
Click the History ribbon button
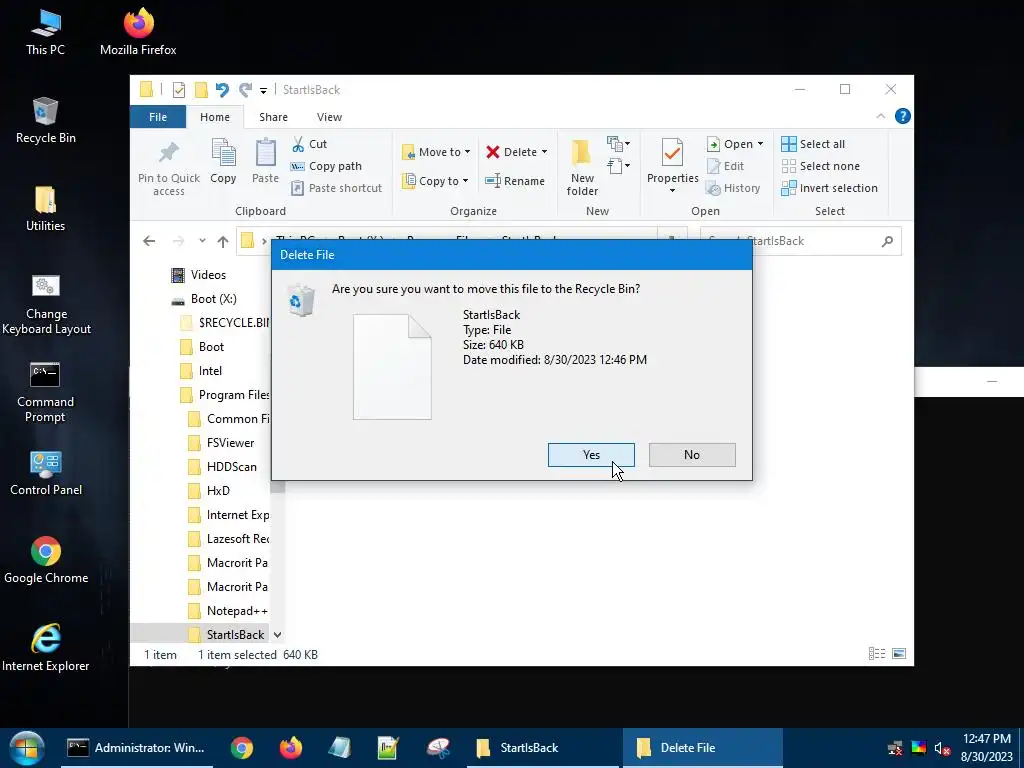(733, 188)
